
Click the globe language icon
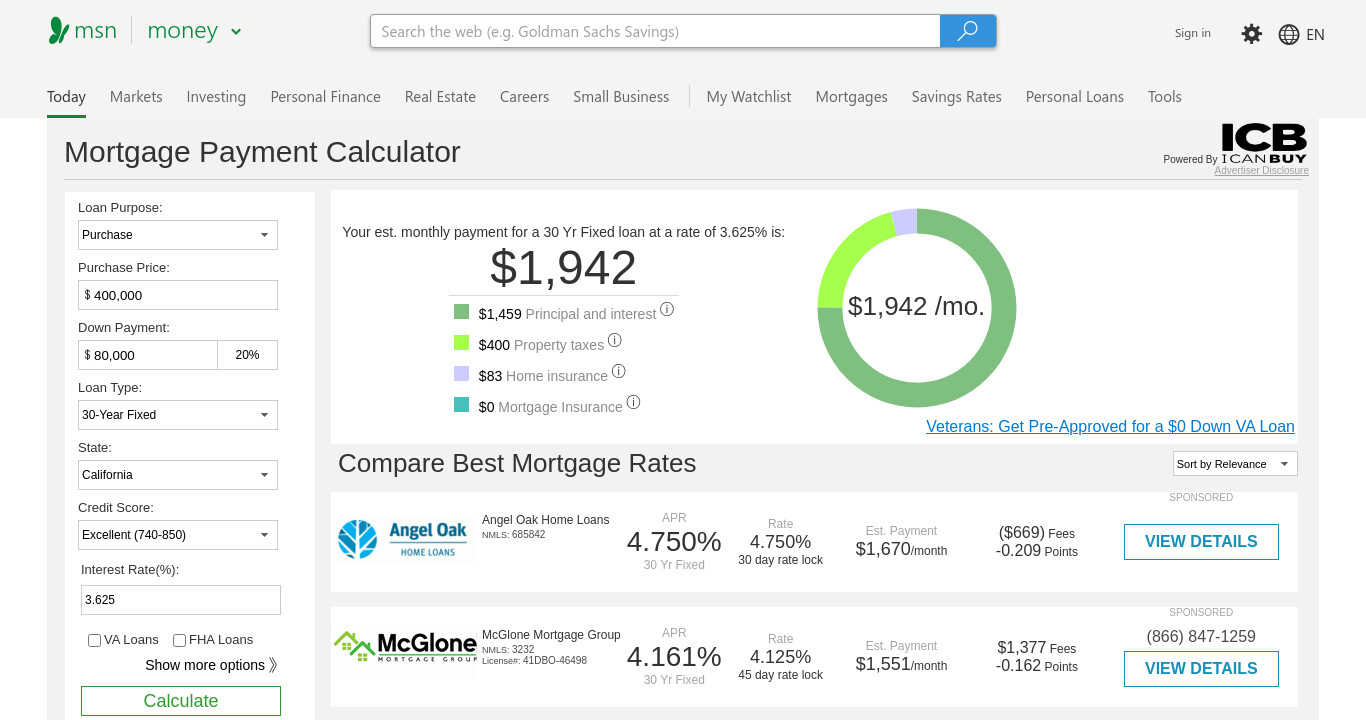[x=1289, y=34]
